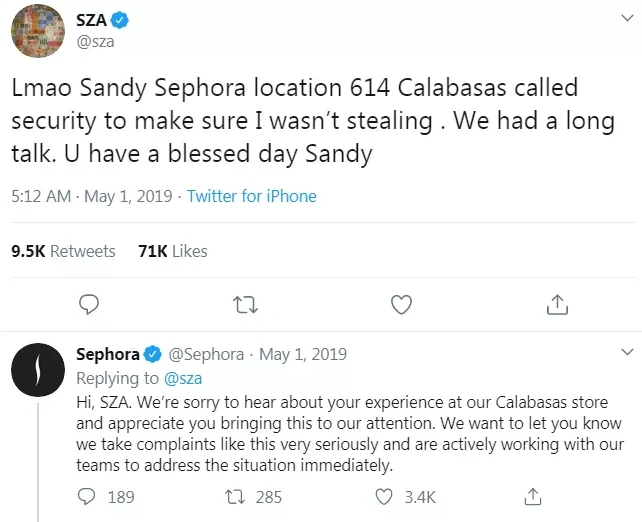
Task: Open the Sephora reply's May 1, 2019 date
Action: click(x=303, y=354)
